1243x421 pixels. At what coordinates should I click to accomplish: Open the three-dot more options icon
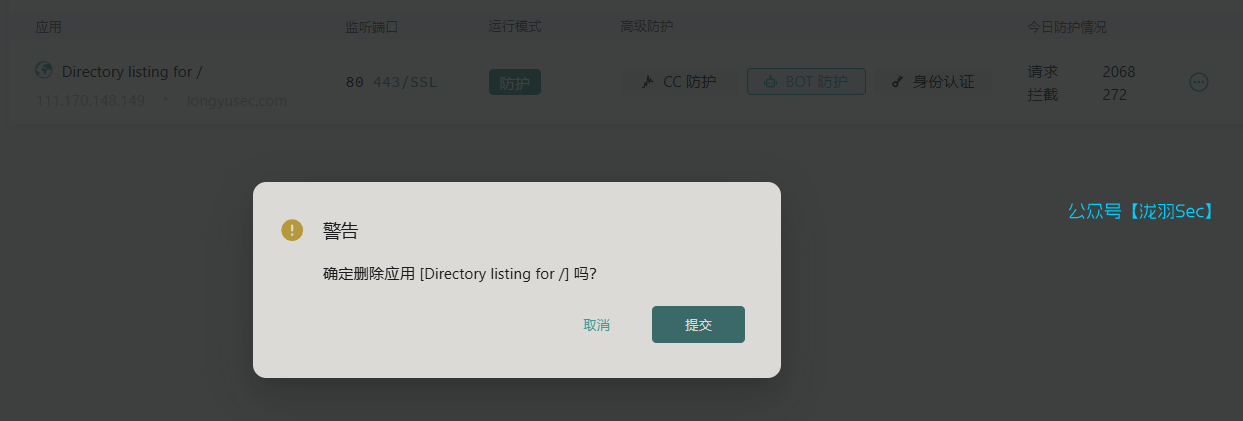tap(1199, 82)
